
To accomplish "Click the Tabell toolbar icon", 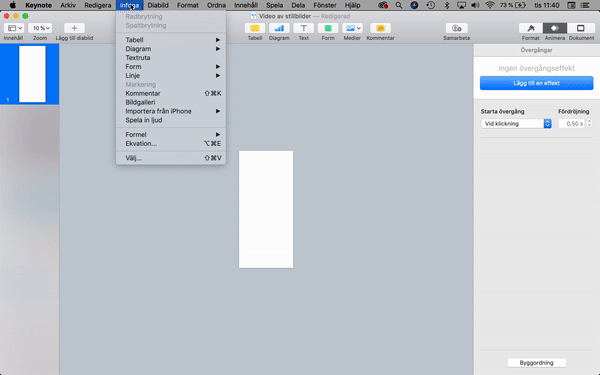I will (255, 28).
